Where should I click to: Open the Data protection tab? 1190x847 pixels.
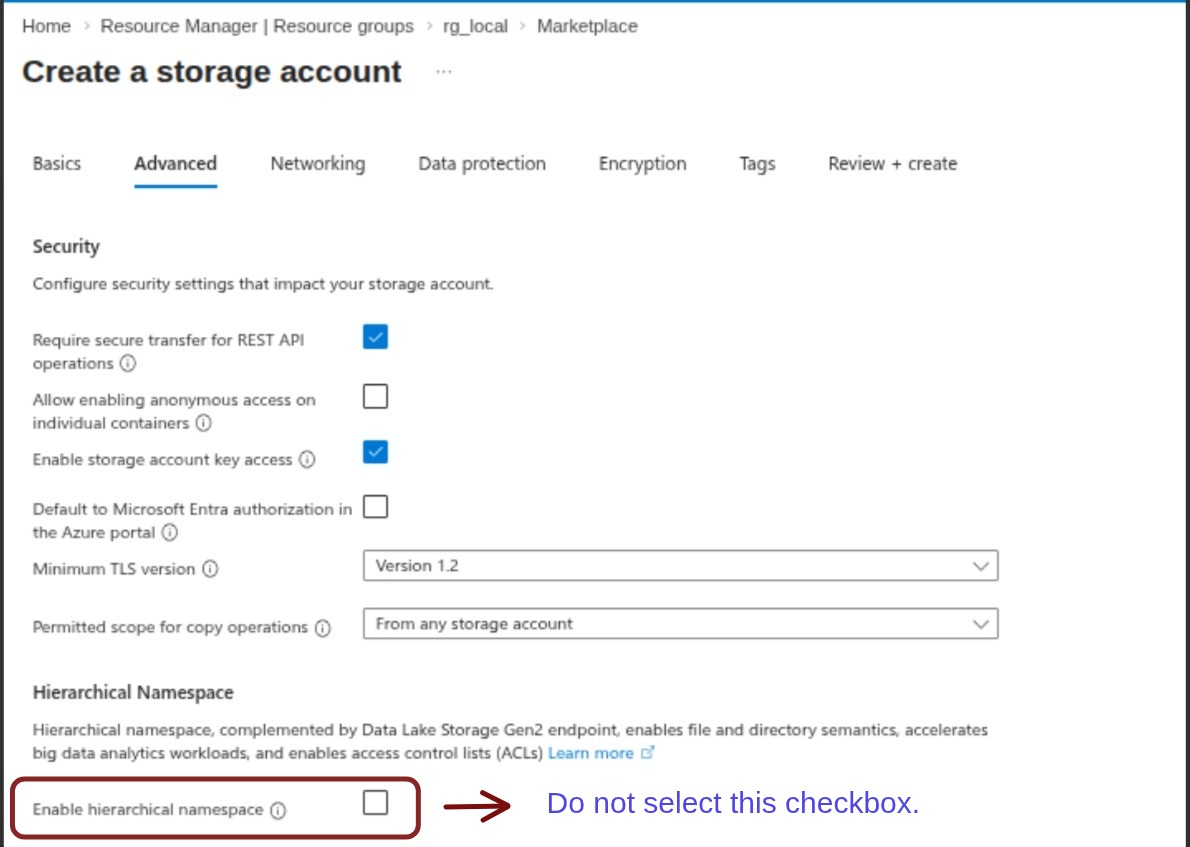(482, 164)
